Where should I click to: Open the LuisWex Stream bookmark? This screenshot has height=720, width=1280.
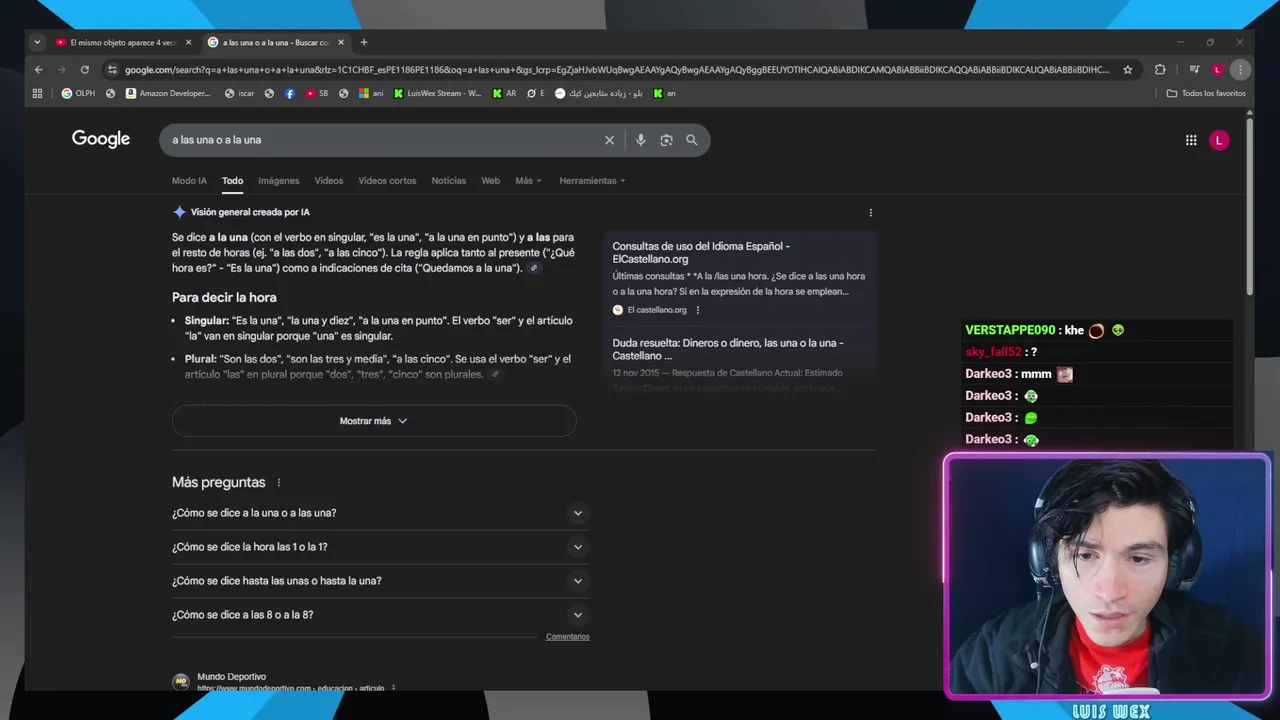437,93
